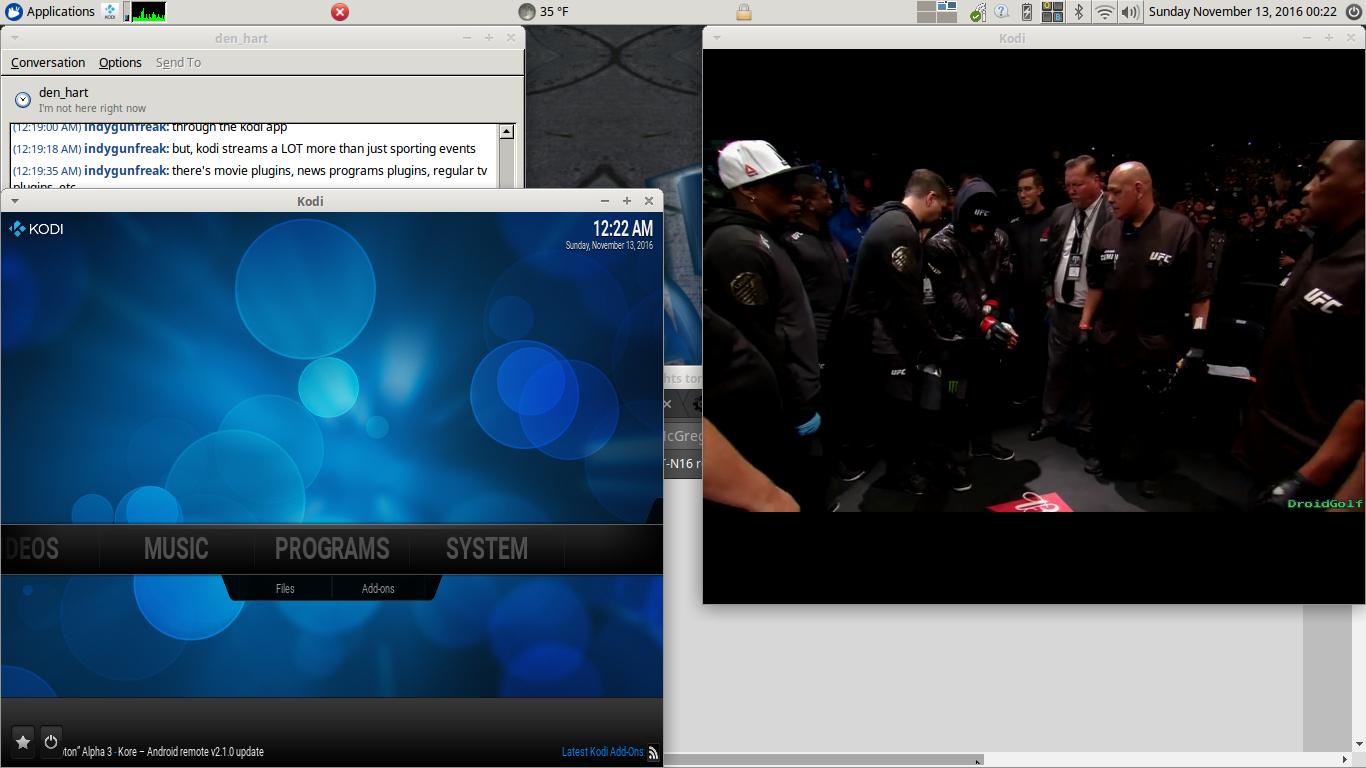1366x768 pixels.
Task: Open window menu arrow of Kodi video window
Action: point(717,38)
